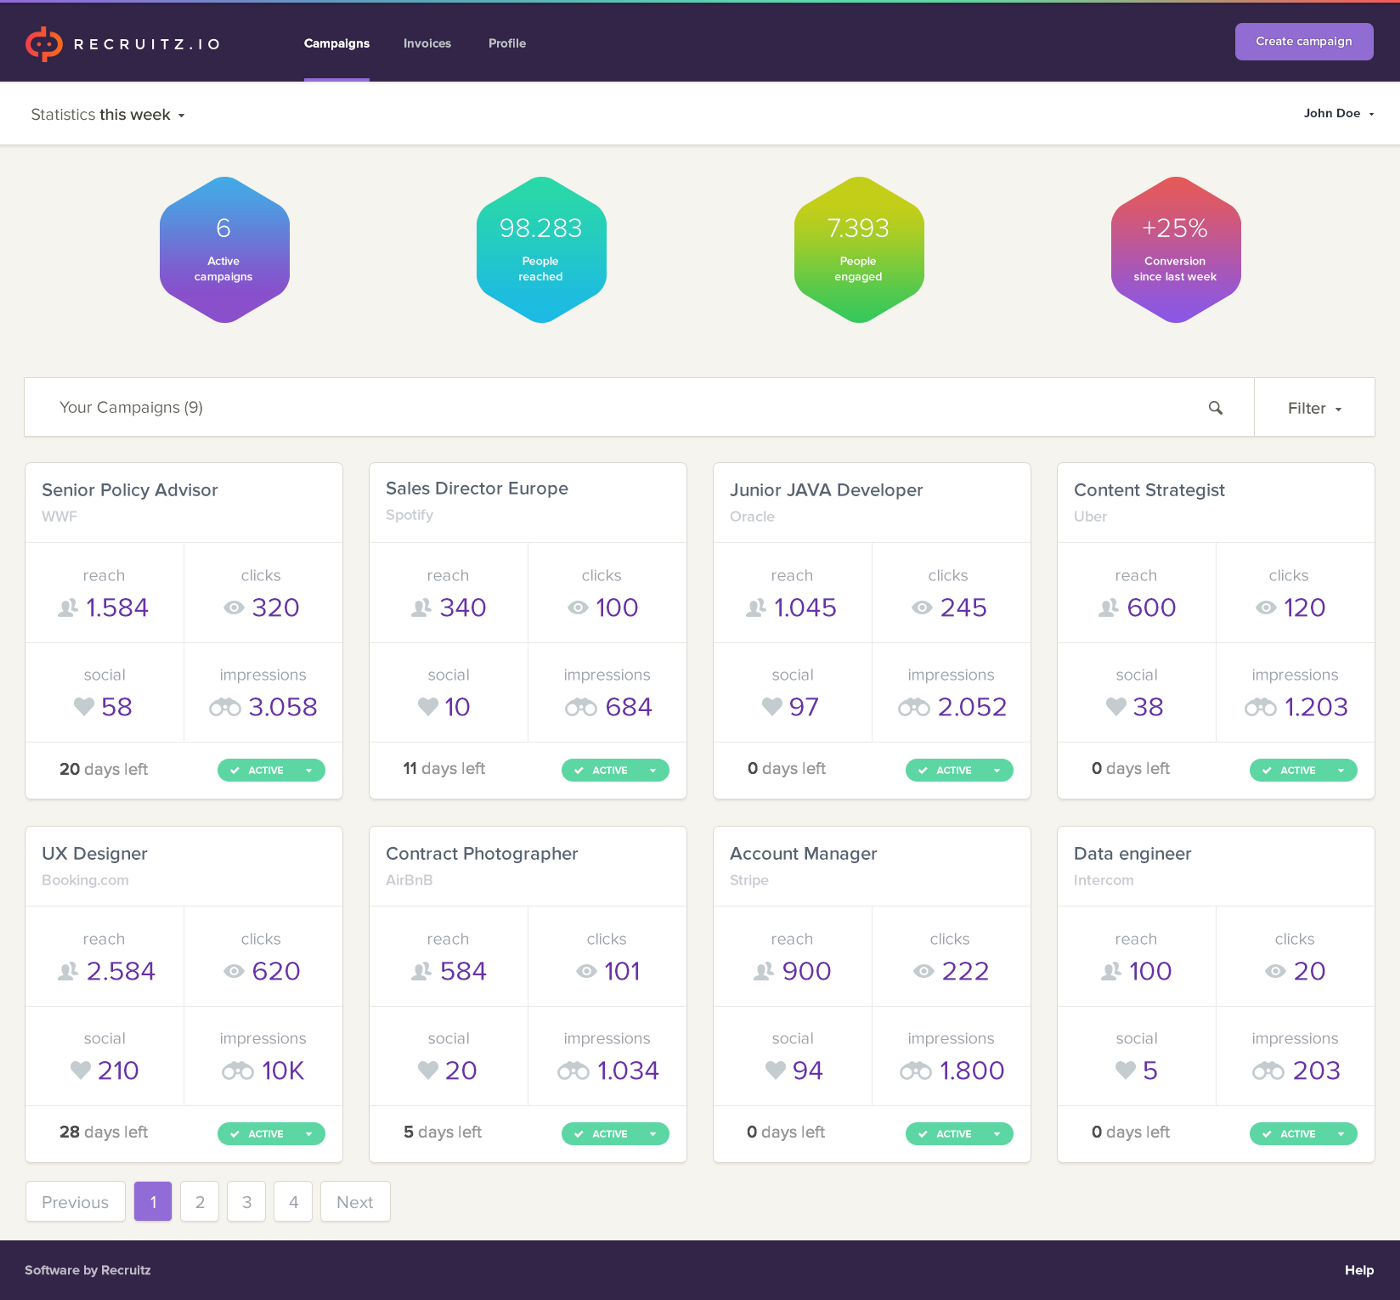This screenshot has width=1400, height=1300.
Task: Go to pagination page 4
Action: pos(294,1202)
